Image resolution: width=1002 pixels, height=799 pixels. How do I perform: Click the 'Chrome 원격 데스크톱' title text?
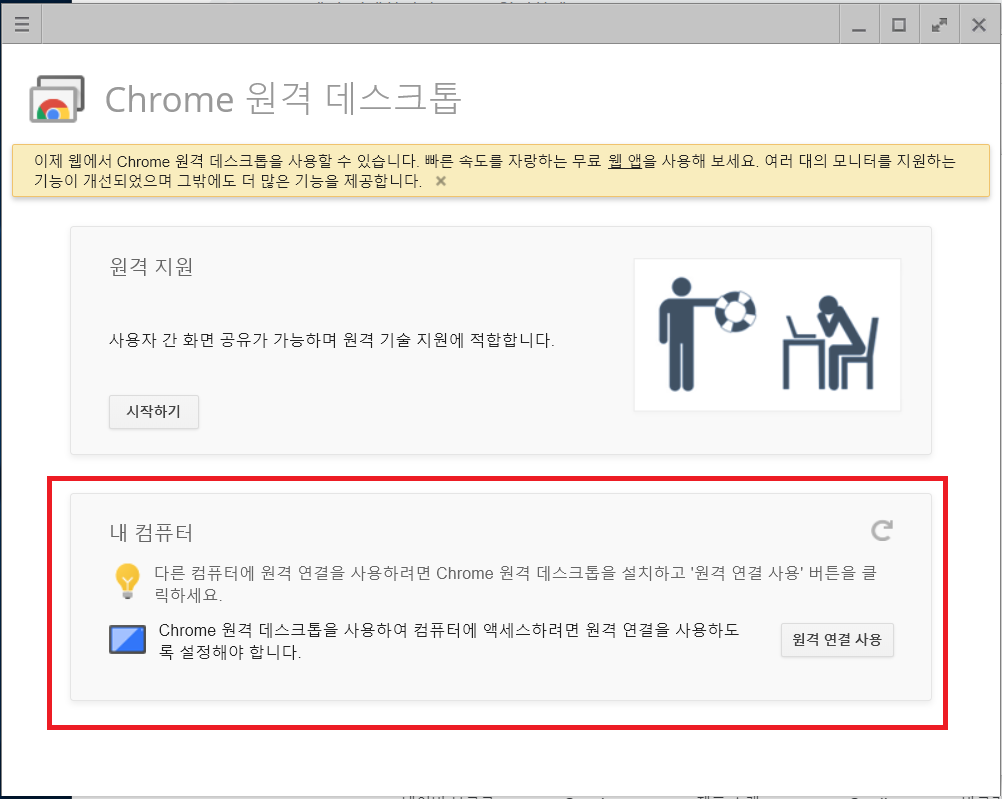(x=282, y=99)
